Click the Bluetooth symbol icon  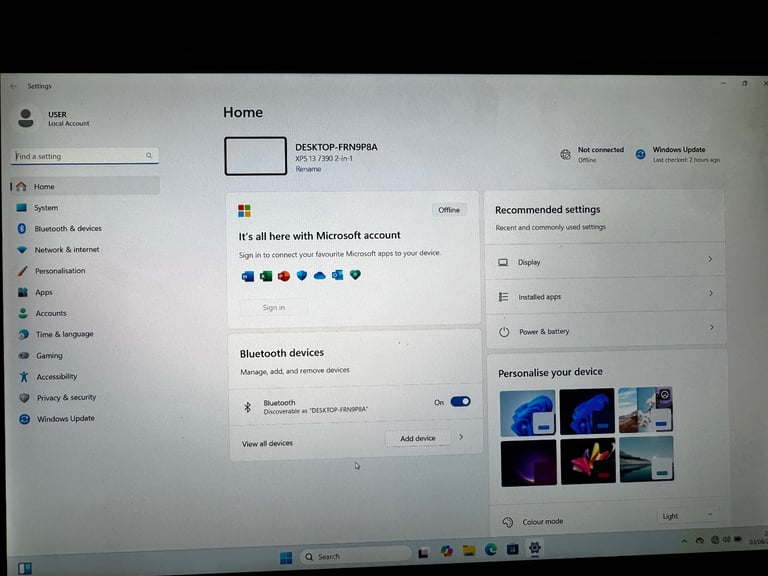coord(248,407)
